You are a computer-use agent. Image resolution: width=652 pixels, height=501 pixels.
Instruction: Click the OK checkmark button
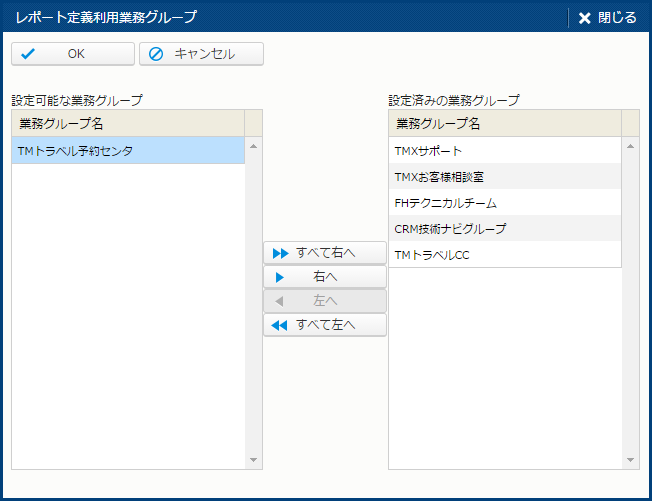click(72, 54)
